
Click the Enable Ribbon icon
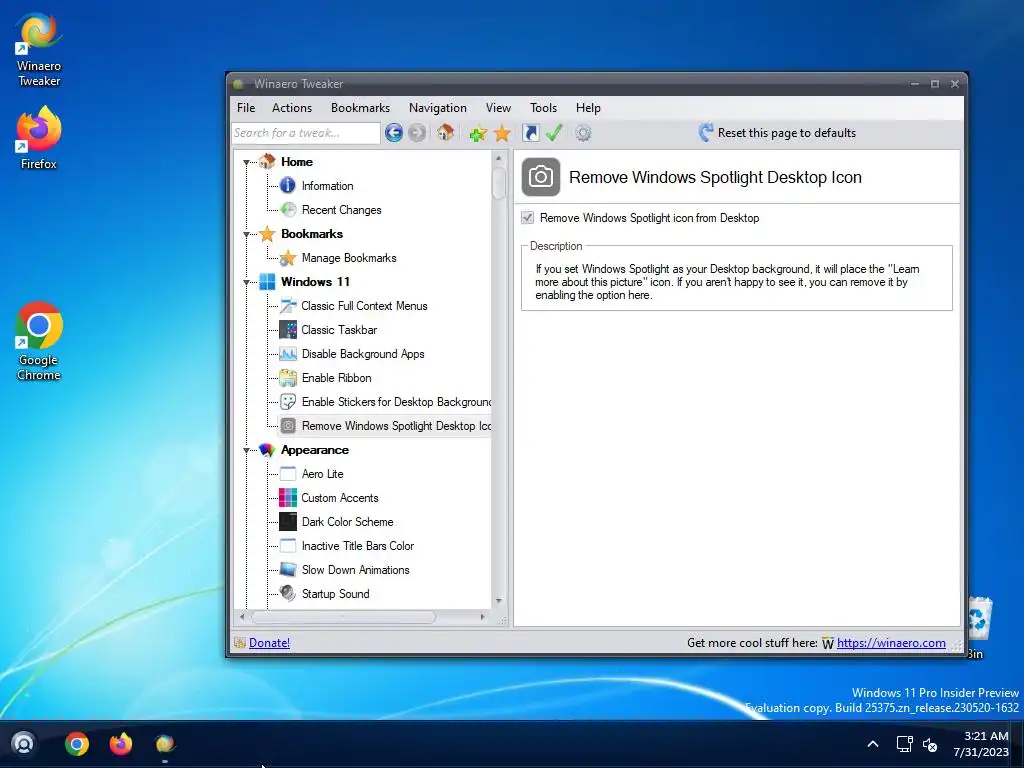point(288,377)
